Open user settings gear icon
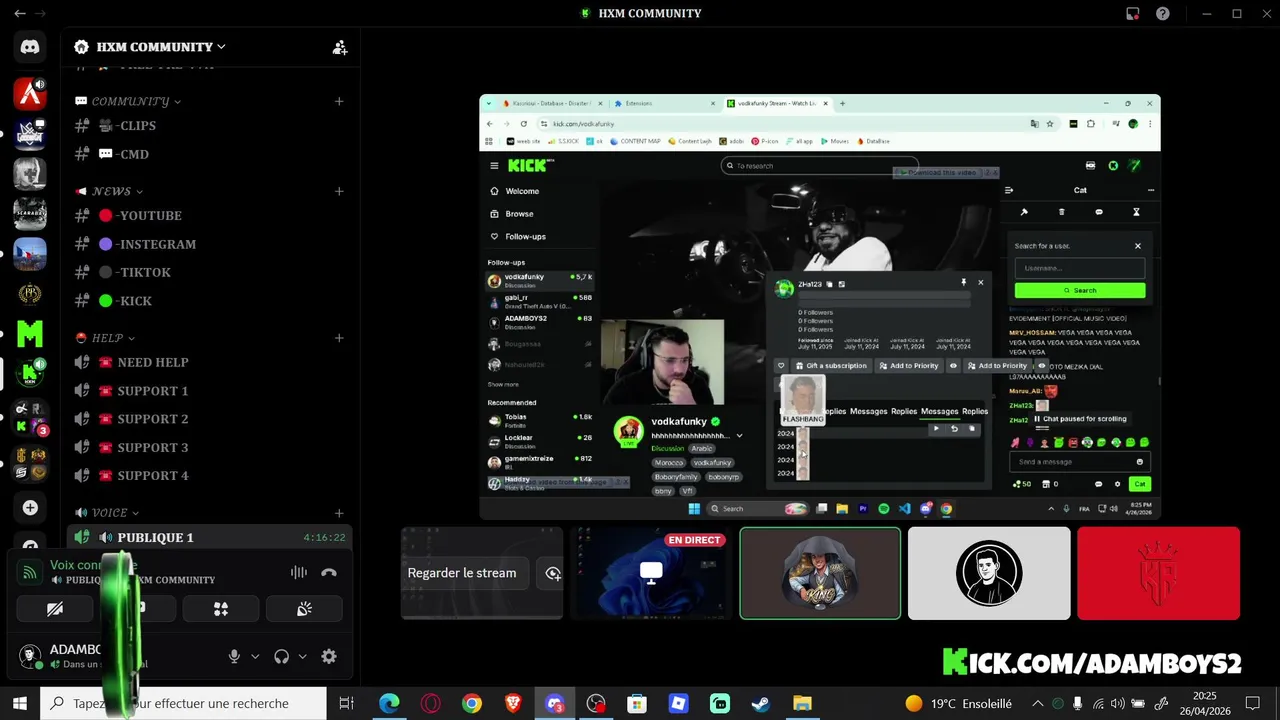Screen dimensions: 1280x720 click(329, 657)
